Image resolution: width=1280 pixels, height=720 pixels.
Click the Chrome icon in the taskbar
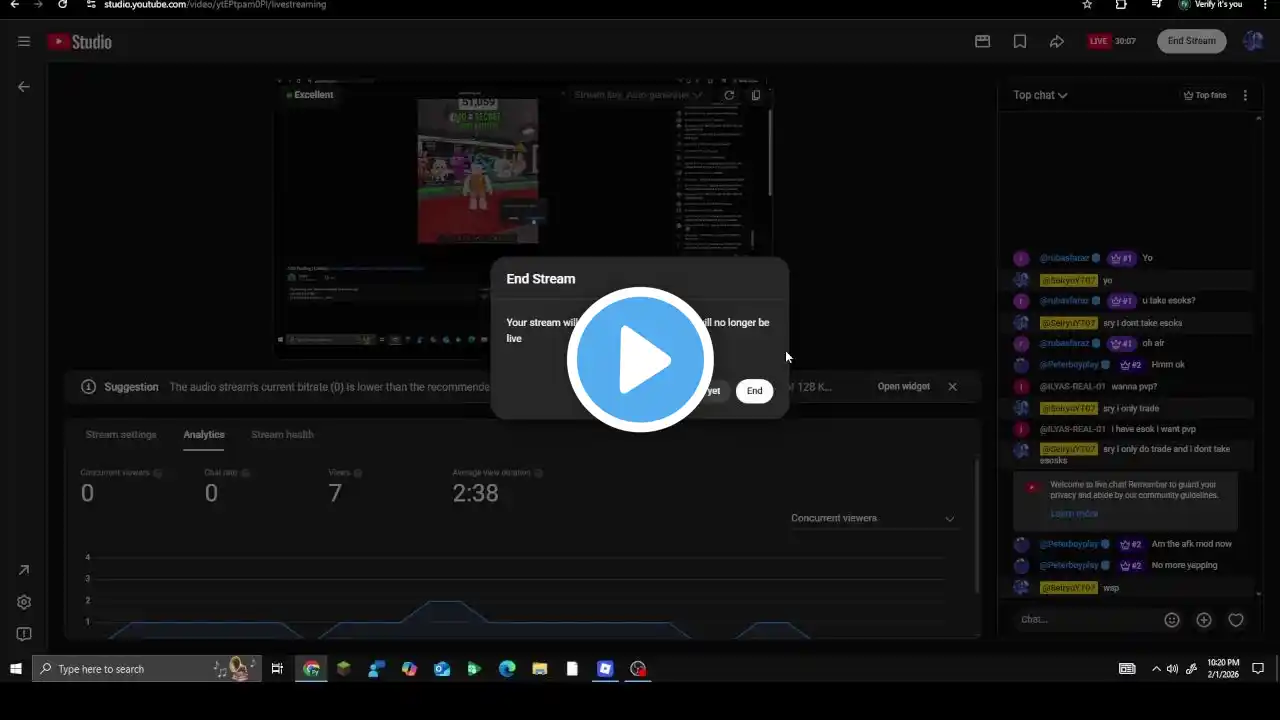click(312, 669)
